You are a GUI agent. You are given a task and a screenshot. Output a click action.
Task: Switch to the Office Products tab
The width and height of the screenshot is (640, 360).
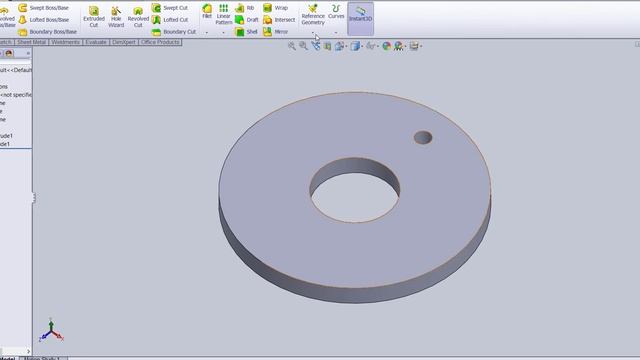160,42
